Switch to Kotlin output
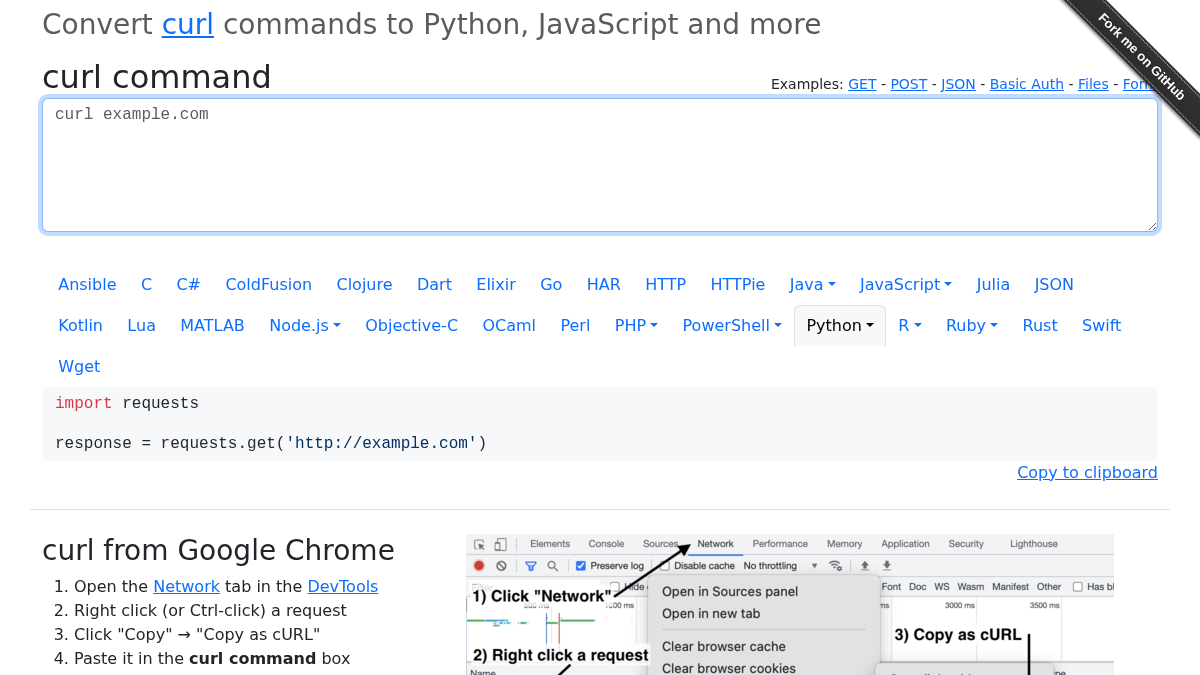Screen dimensions: 1200x675 [x=81, y=325]
